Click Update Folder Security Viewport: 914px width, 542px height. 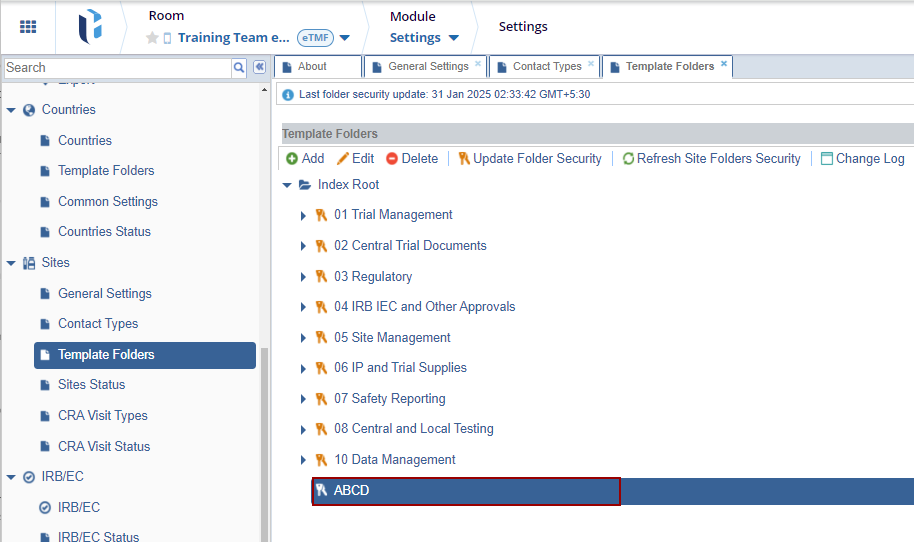pyautogui.click(x=529, y=158)
